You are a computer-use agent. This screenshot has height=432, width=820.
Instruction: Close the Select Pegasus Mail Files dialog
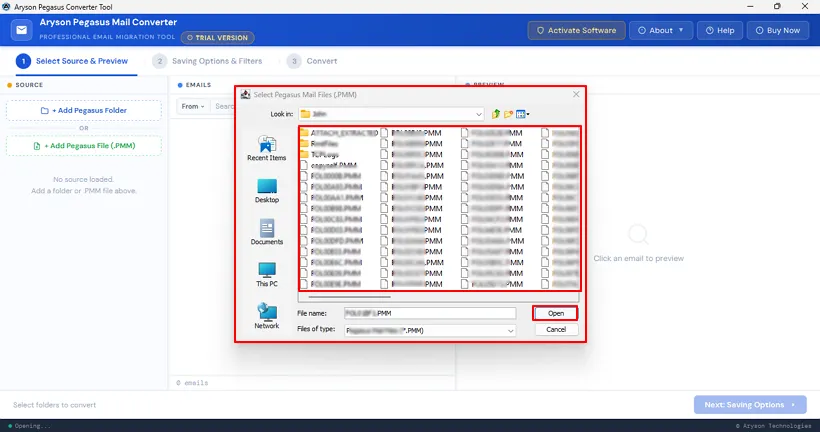click(x=576, y=94)
